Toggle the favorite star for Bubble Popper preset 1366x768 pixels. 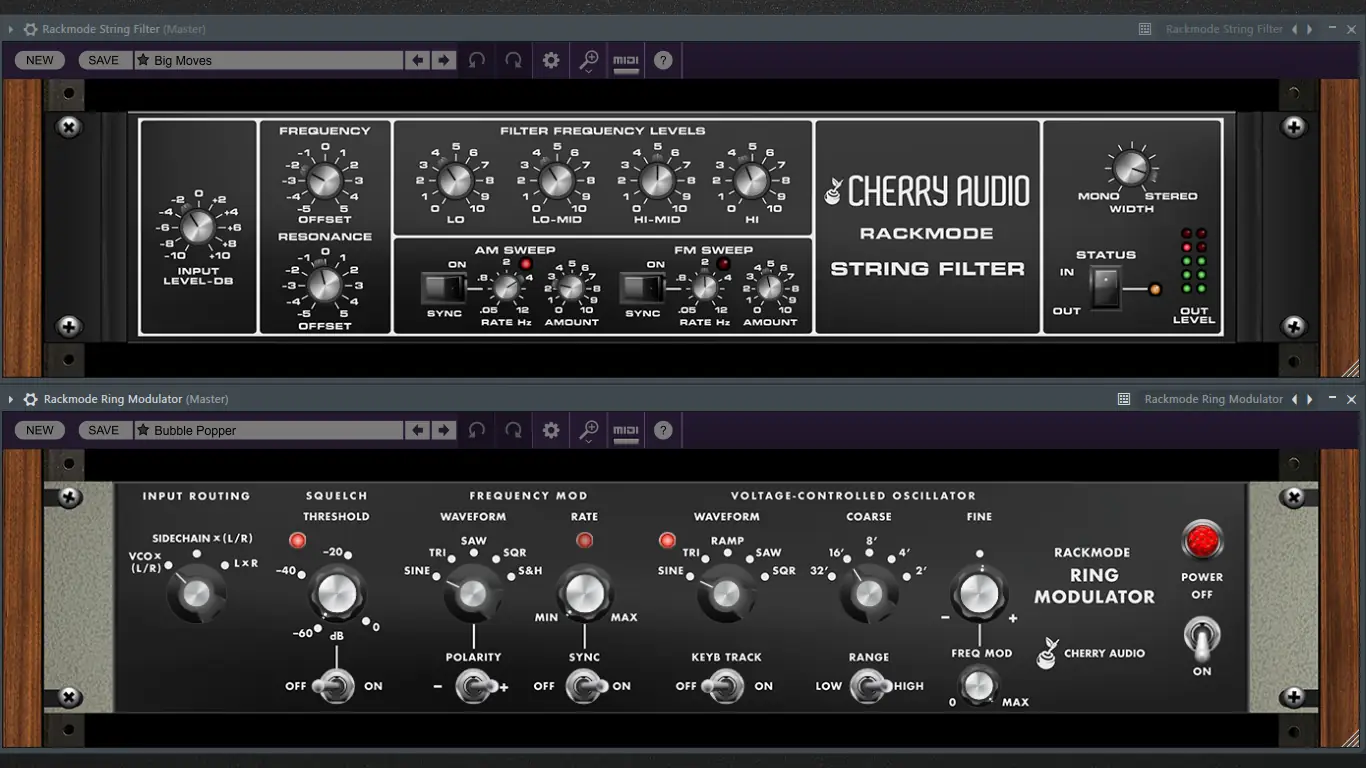point(143,430)
